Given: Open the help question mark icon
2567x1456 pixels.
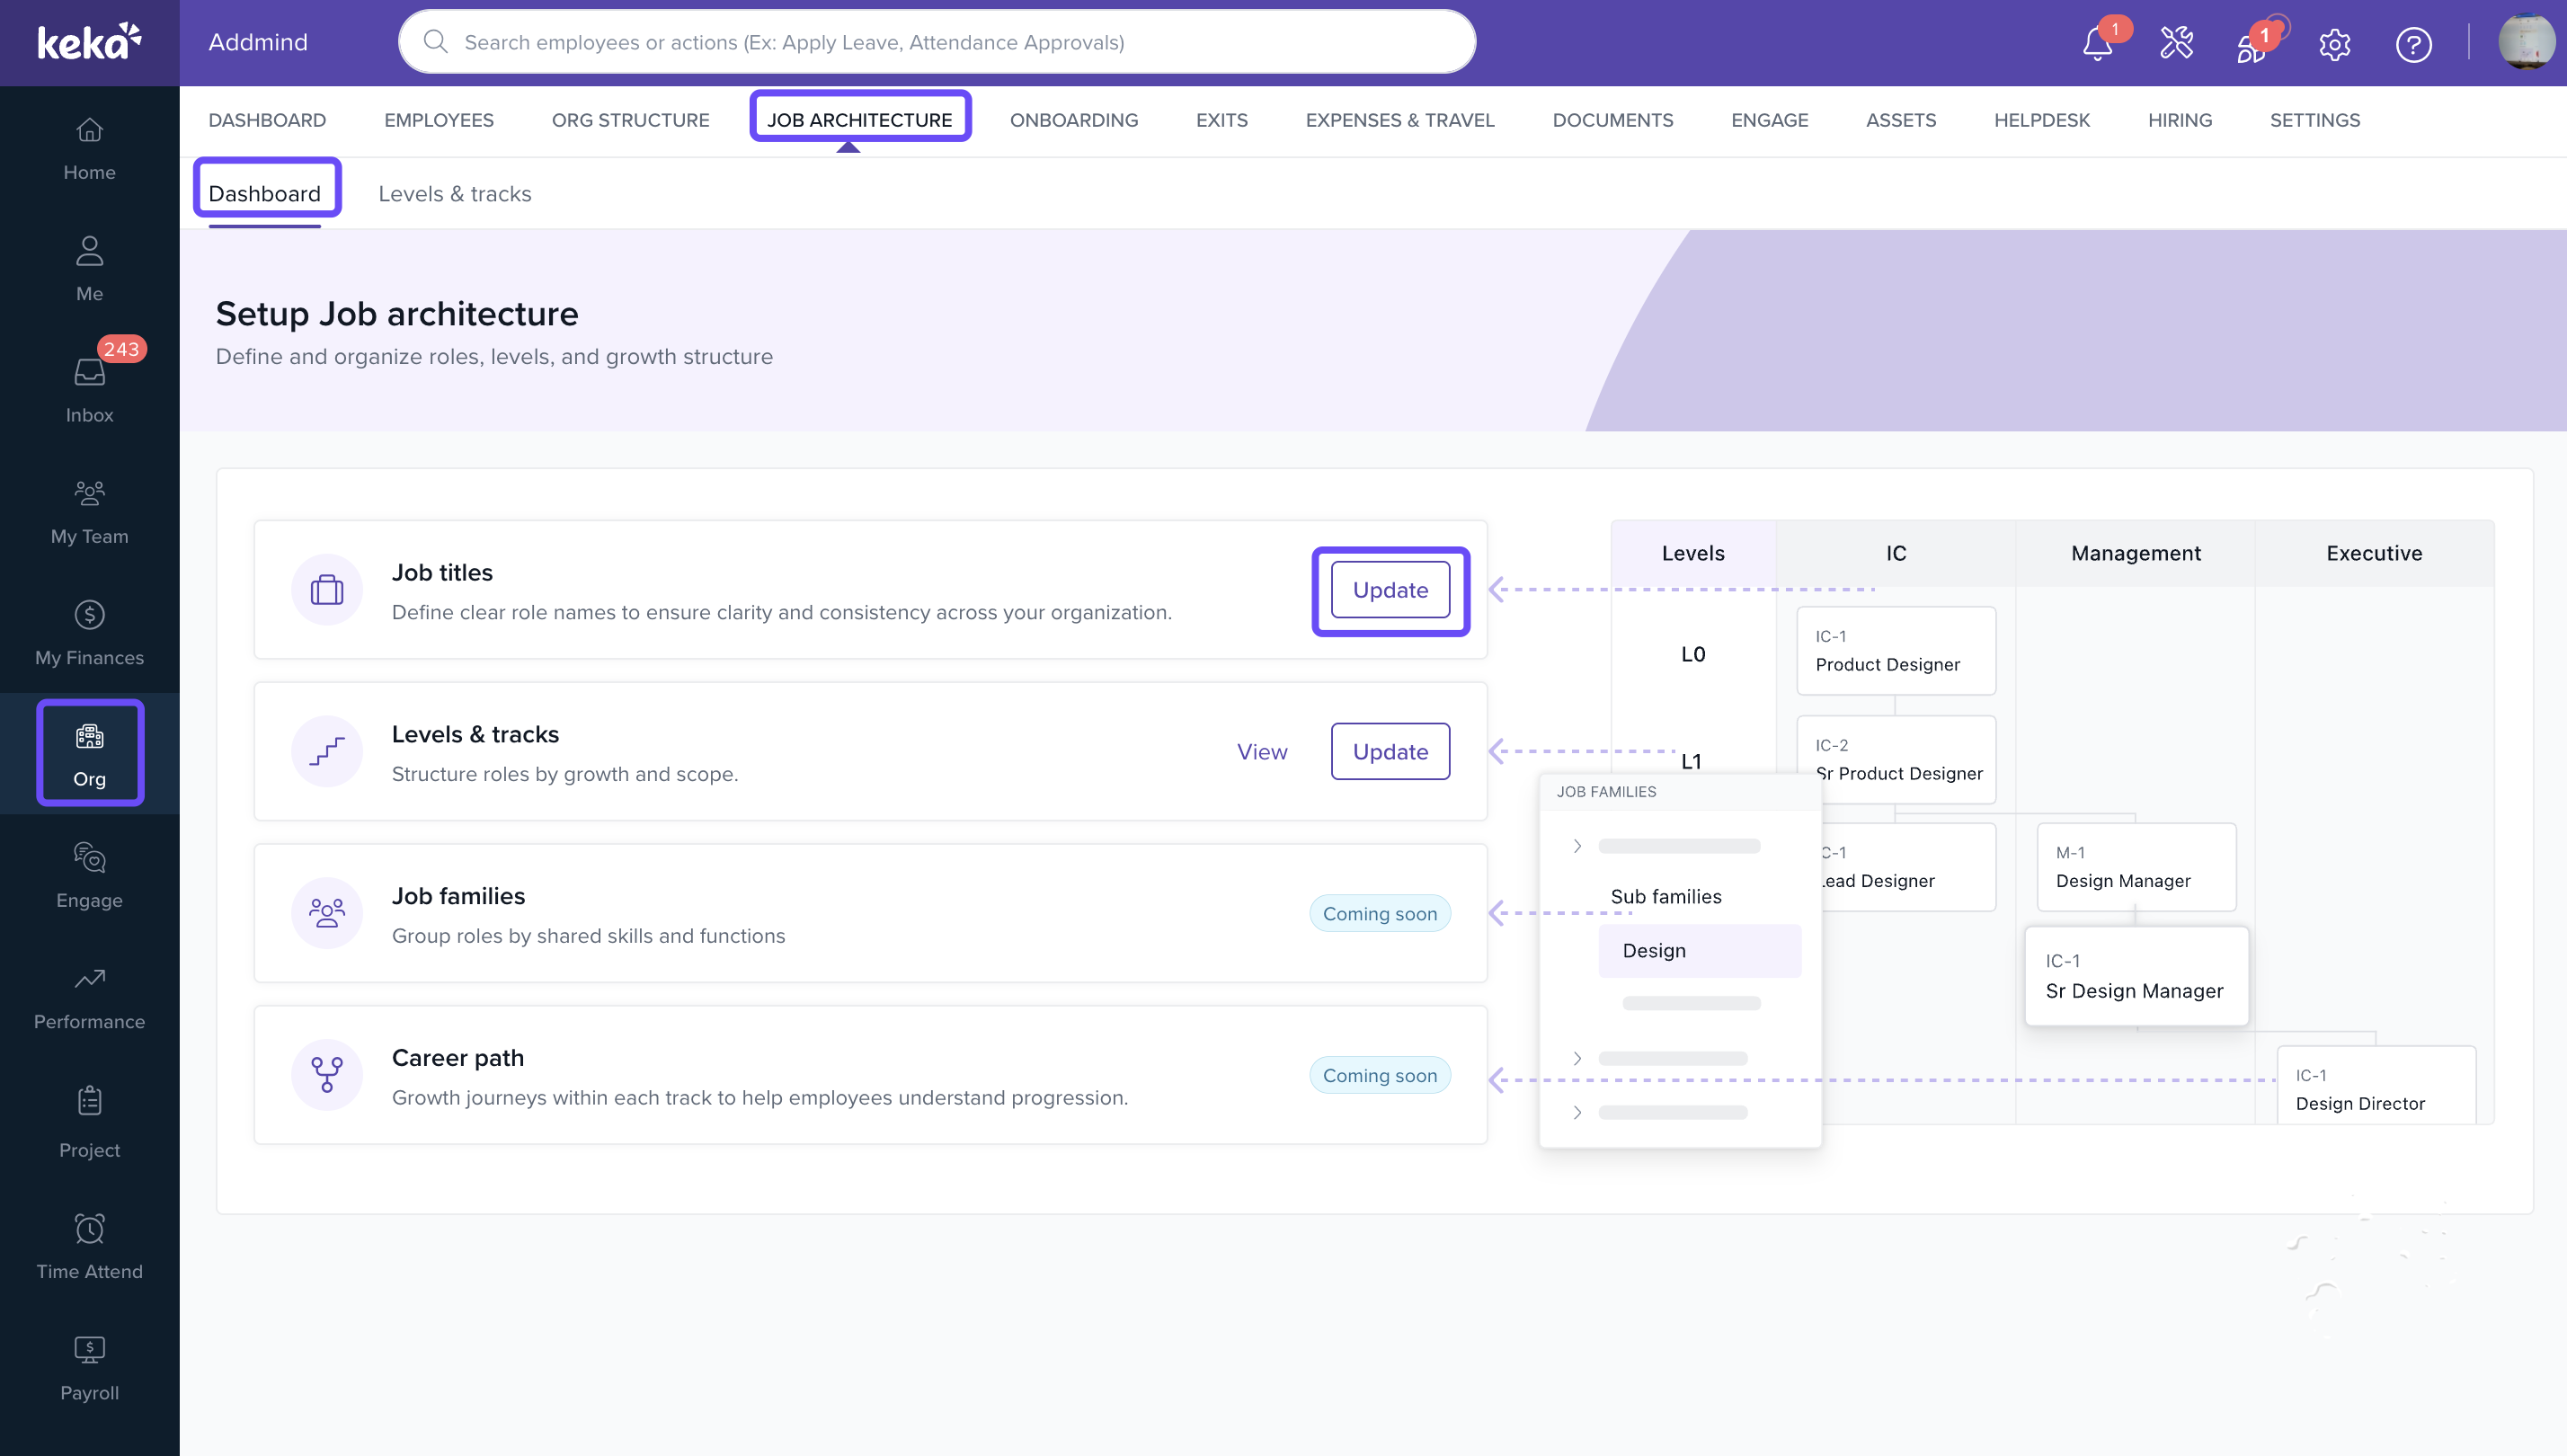Looking at the screenshot, I should tap(2413, 44).
